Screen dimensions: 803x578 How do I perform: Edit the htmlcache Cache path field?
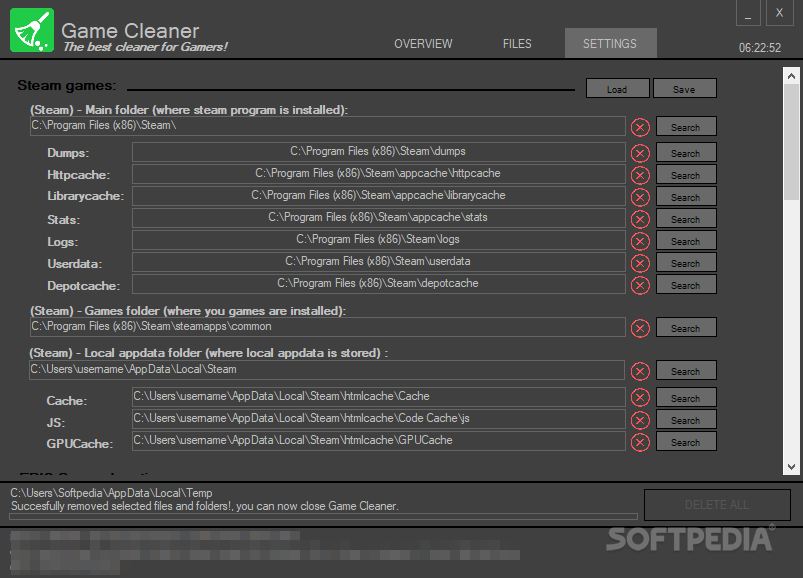pyautogui.click(x=378, y=397)
